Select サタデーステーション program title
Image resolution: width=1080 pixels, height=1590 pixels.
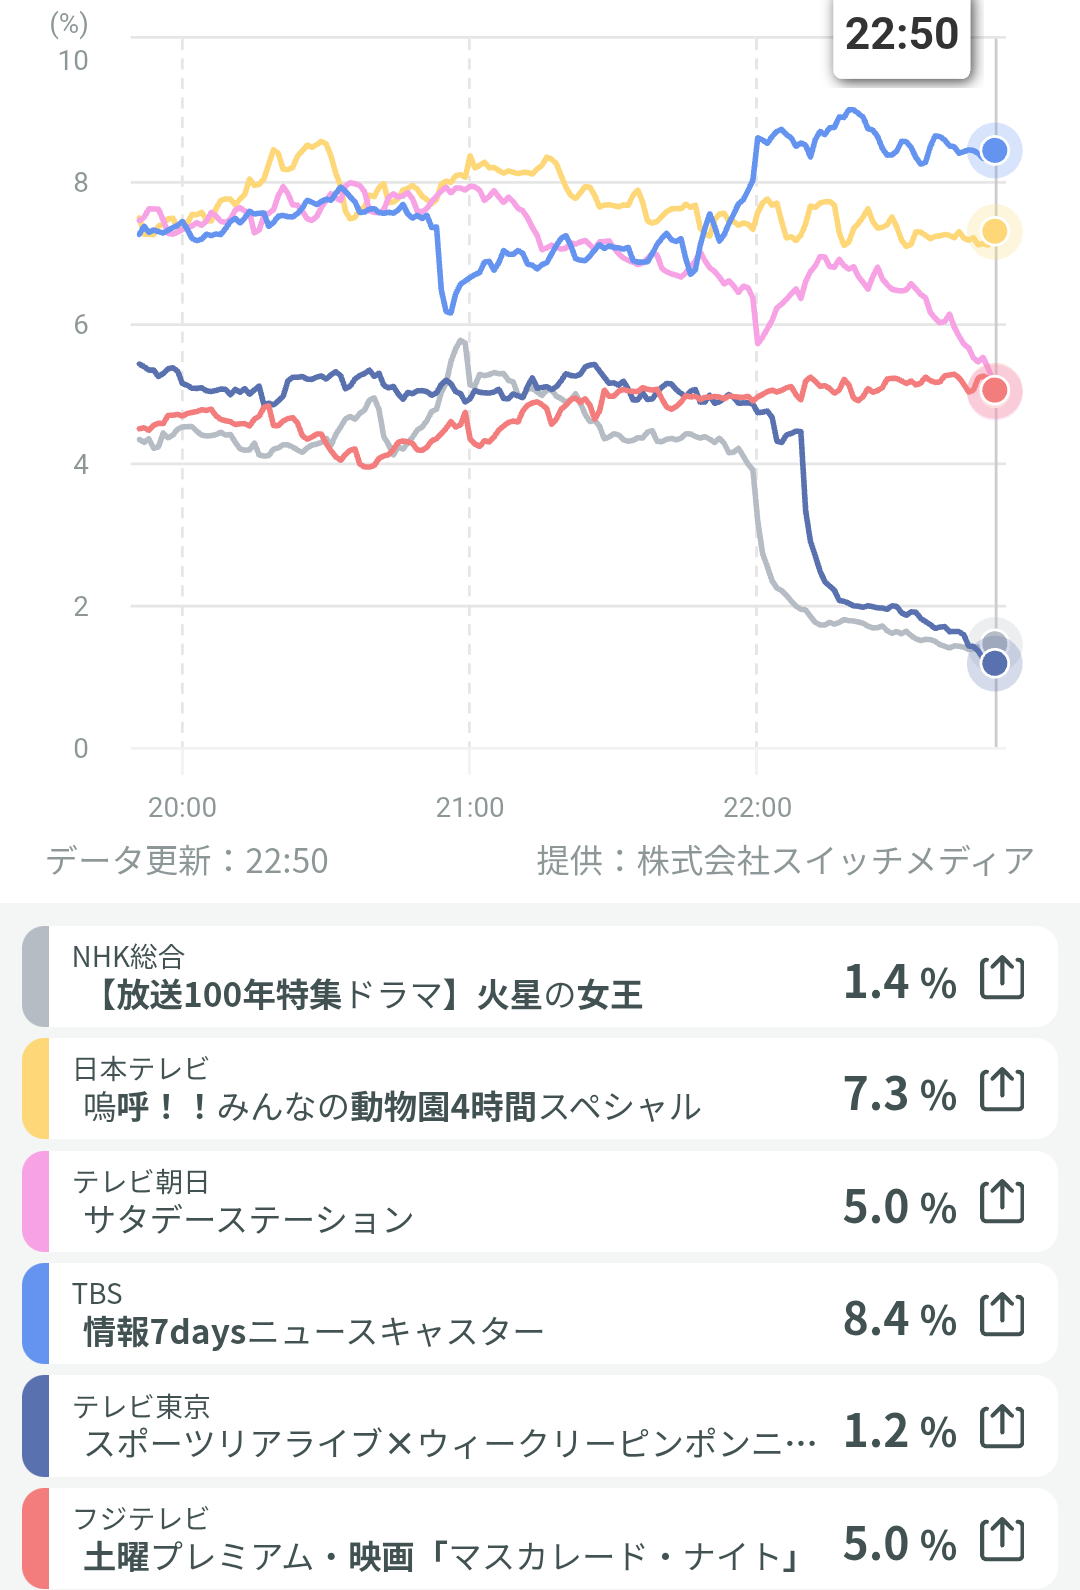248,1219
